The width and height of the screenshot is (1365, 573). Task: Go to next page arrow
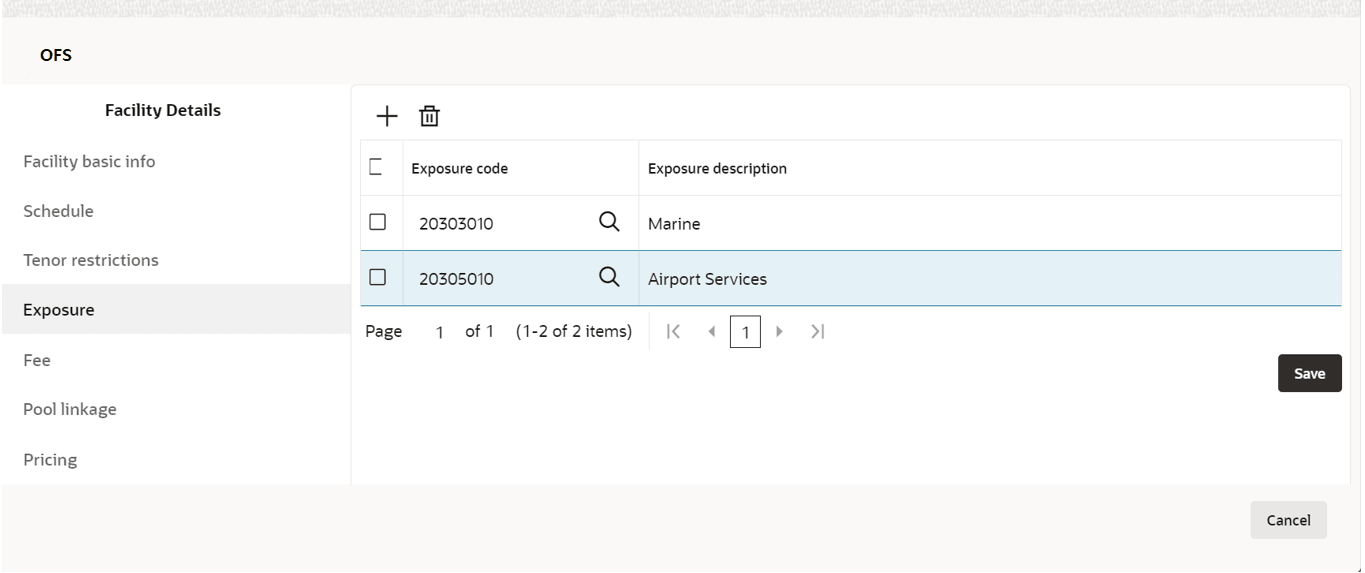click(x=780, y=332)
